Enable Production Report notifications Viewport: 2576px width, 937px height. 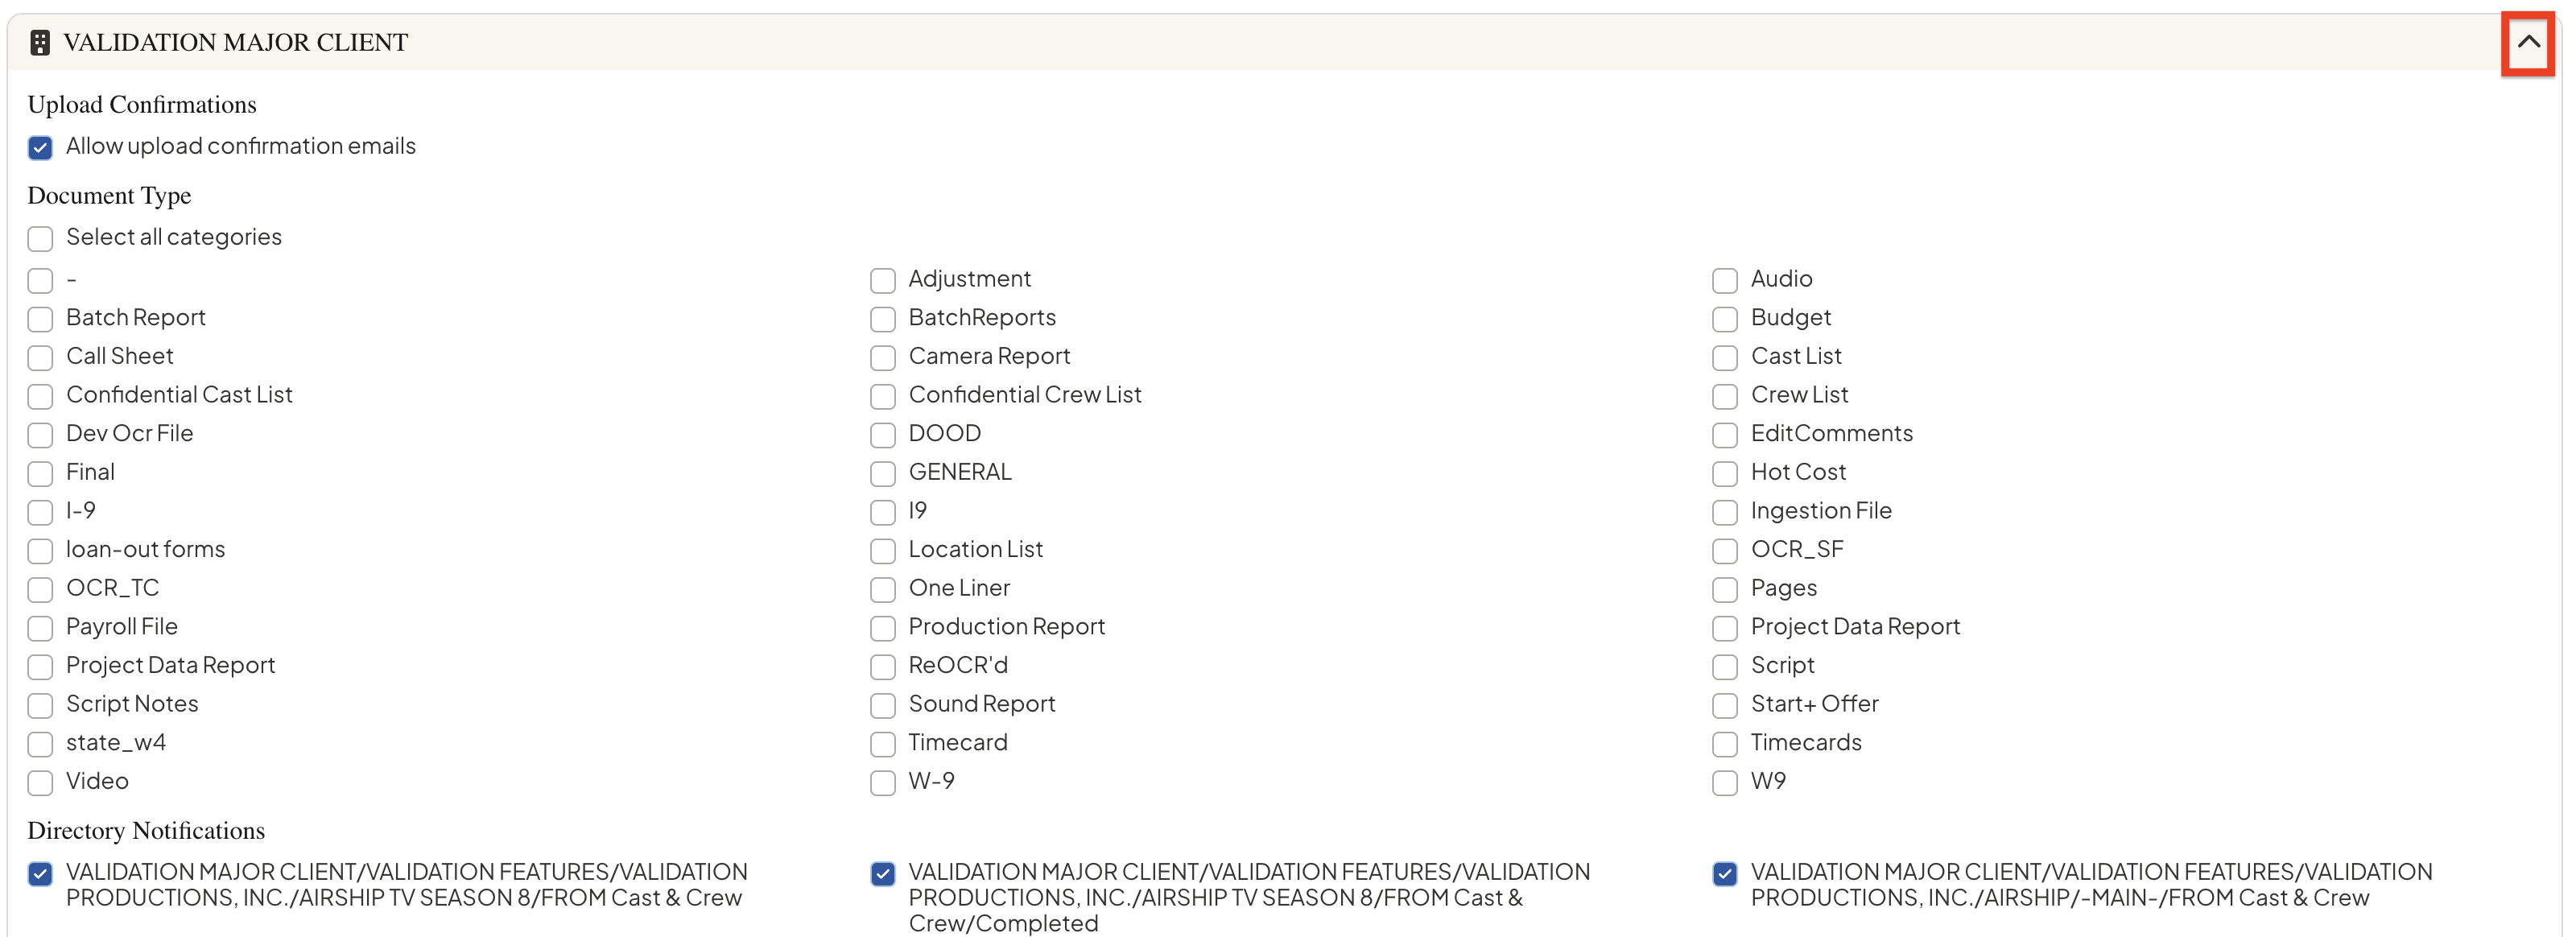(882, 629)
